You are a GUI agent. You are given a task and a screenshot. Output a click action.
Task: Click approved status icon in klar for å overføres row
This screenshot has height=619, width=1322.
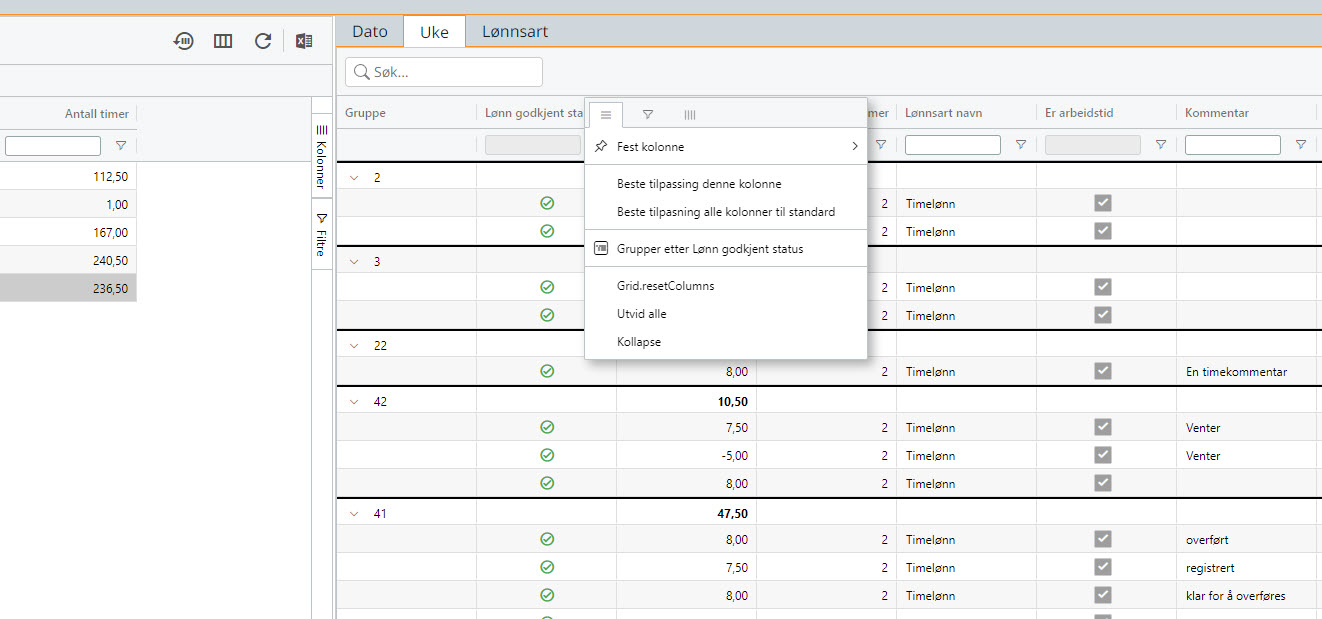click(547, 595)
